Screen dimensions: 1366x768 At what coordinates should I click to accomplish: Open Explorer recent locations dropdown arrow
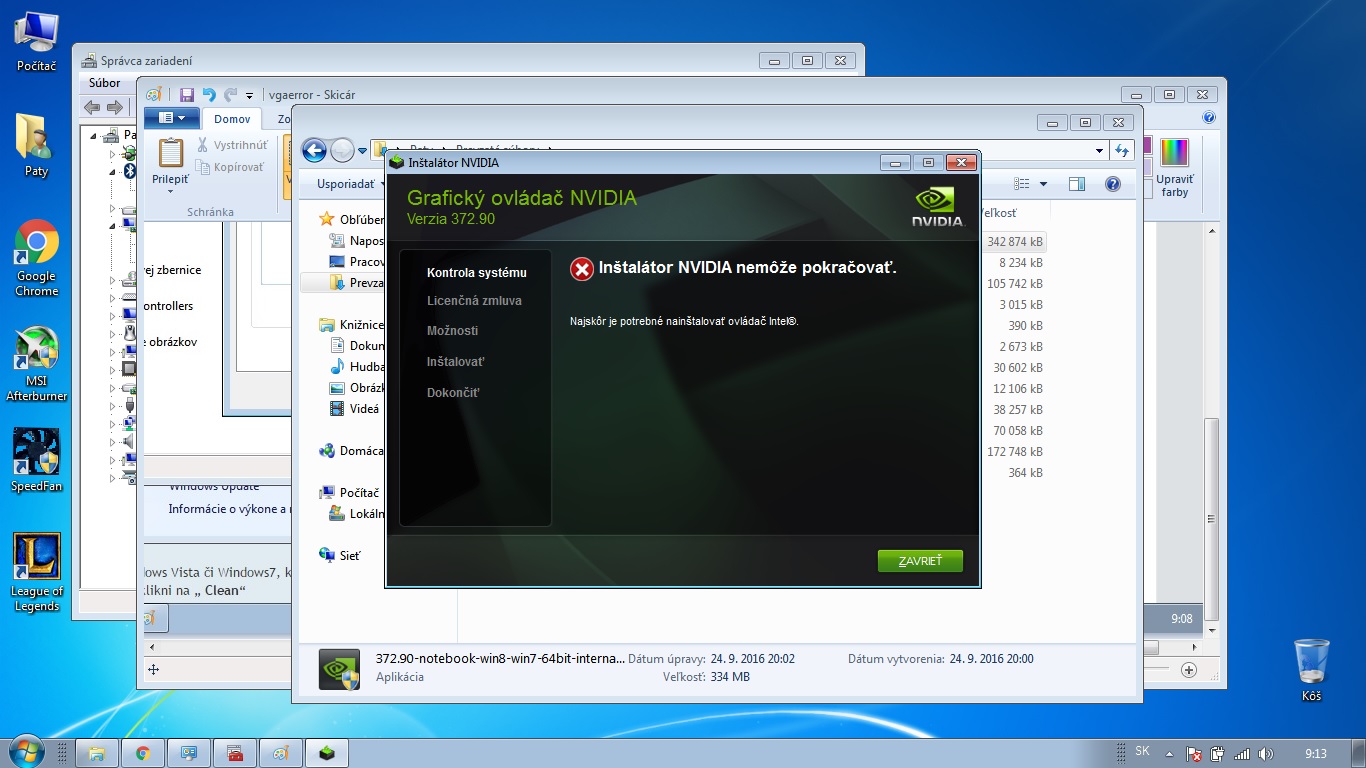(x=362, y=152)
